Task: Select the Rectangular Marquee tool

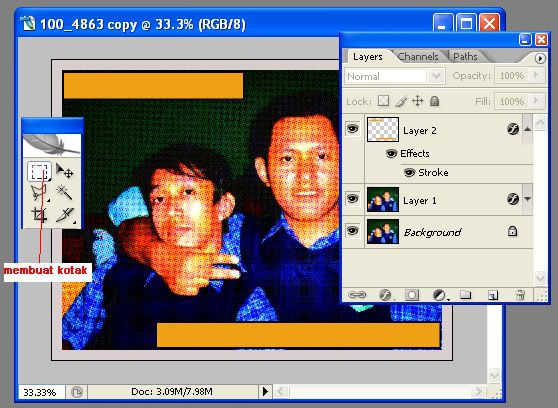Action: [39, 172]
